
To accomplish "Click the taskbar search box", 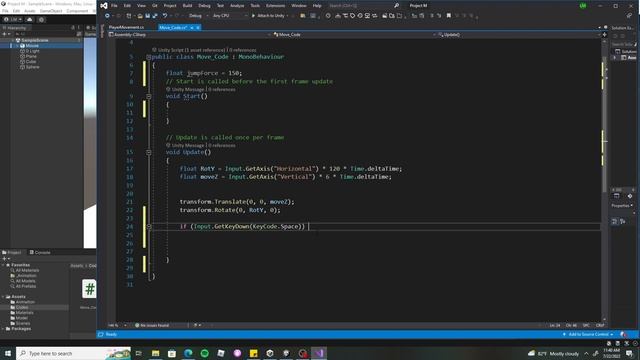I will pos(73,353).
